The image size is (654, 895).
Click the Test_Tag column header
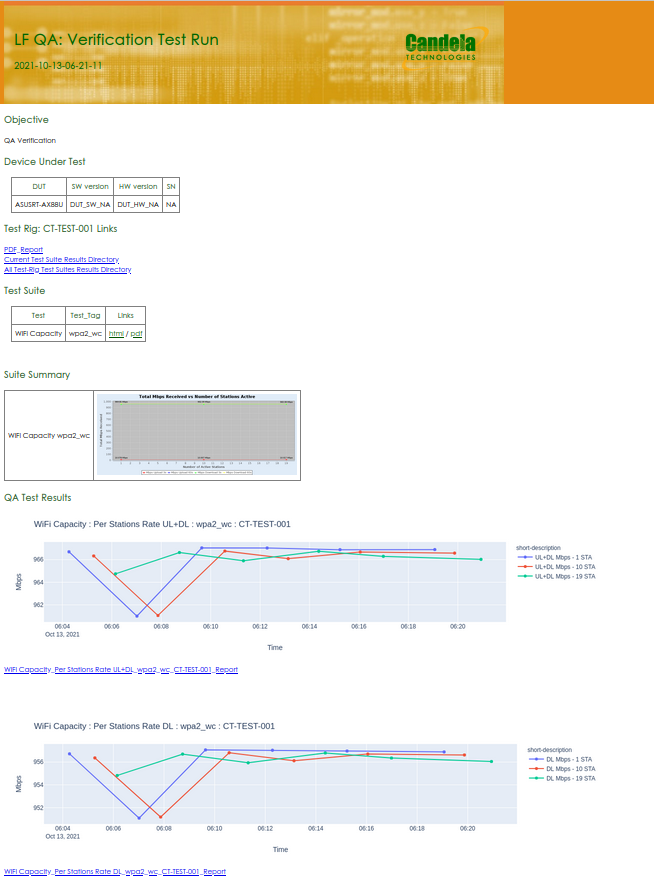pyautogui.click(x=86, y=316)
